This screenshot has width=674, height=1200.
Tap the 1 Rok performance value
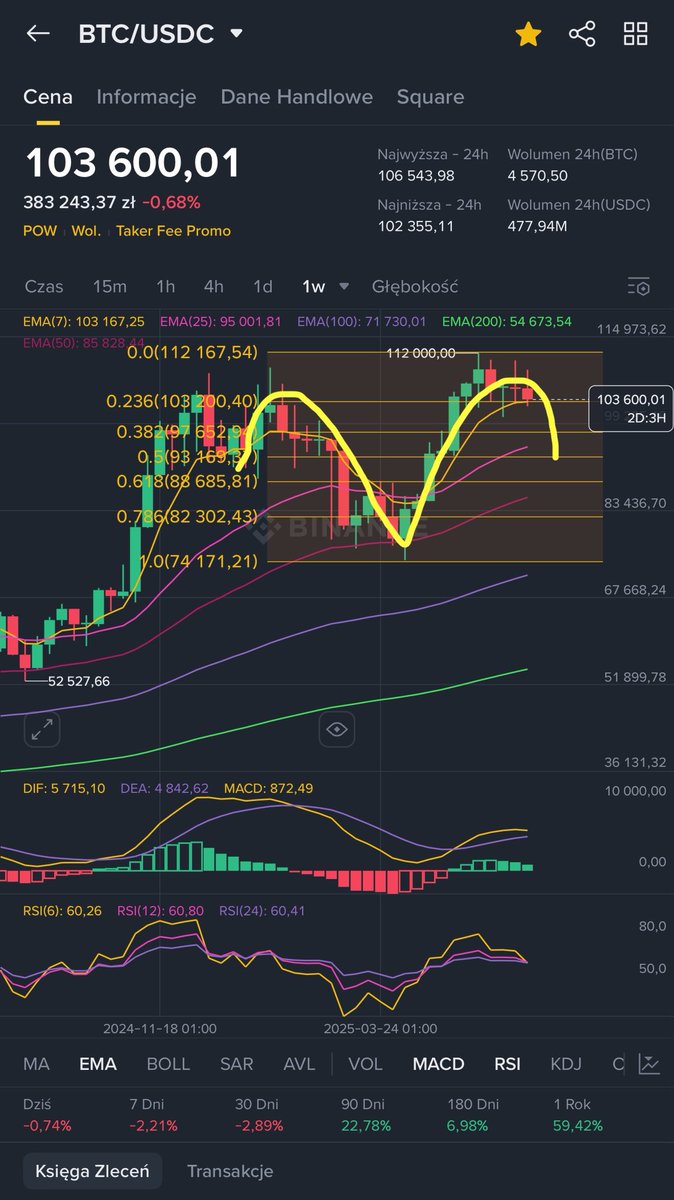pyautogui.click(x=578, y=1125)
